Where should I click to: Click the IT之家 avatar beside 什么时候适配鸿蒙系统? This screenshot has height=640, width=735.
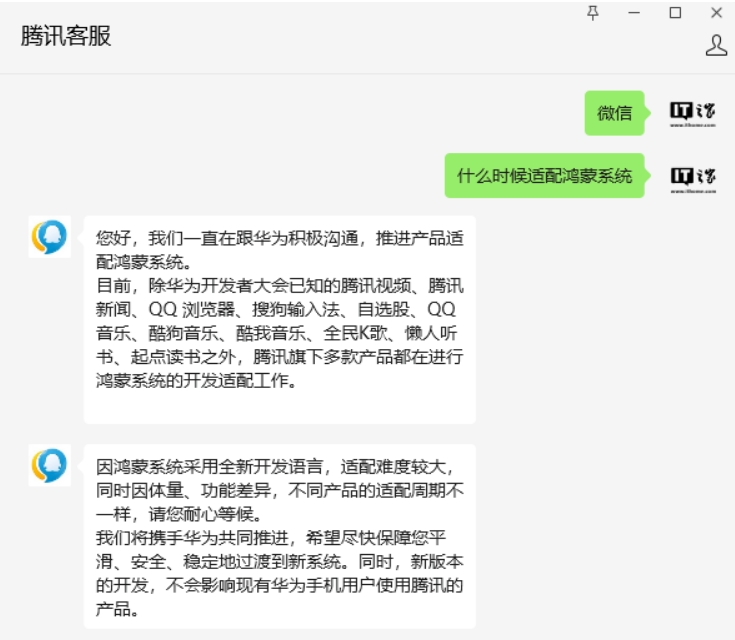pos(692,180)
